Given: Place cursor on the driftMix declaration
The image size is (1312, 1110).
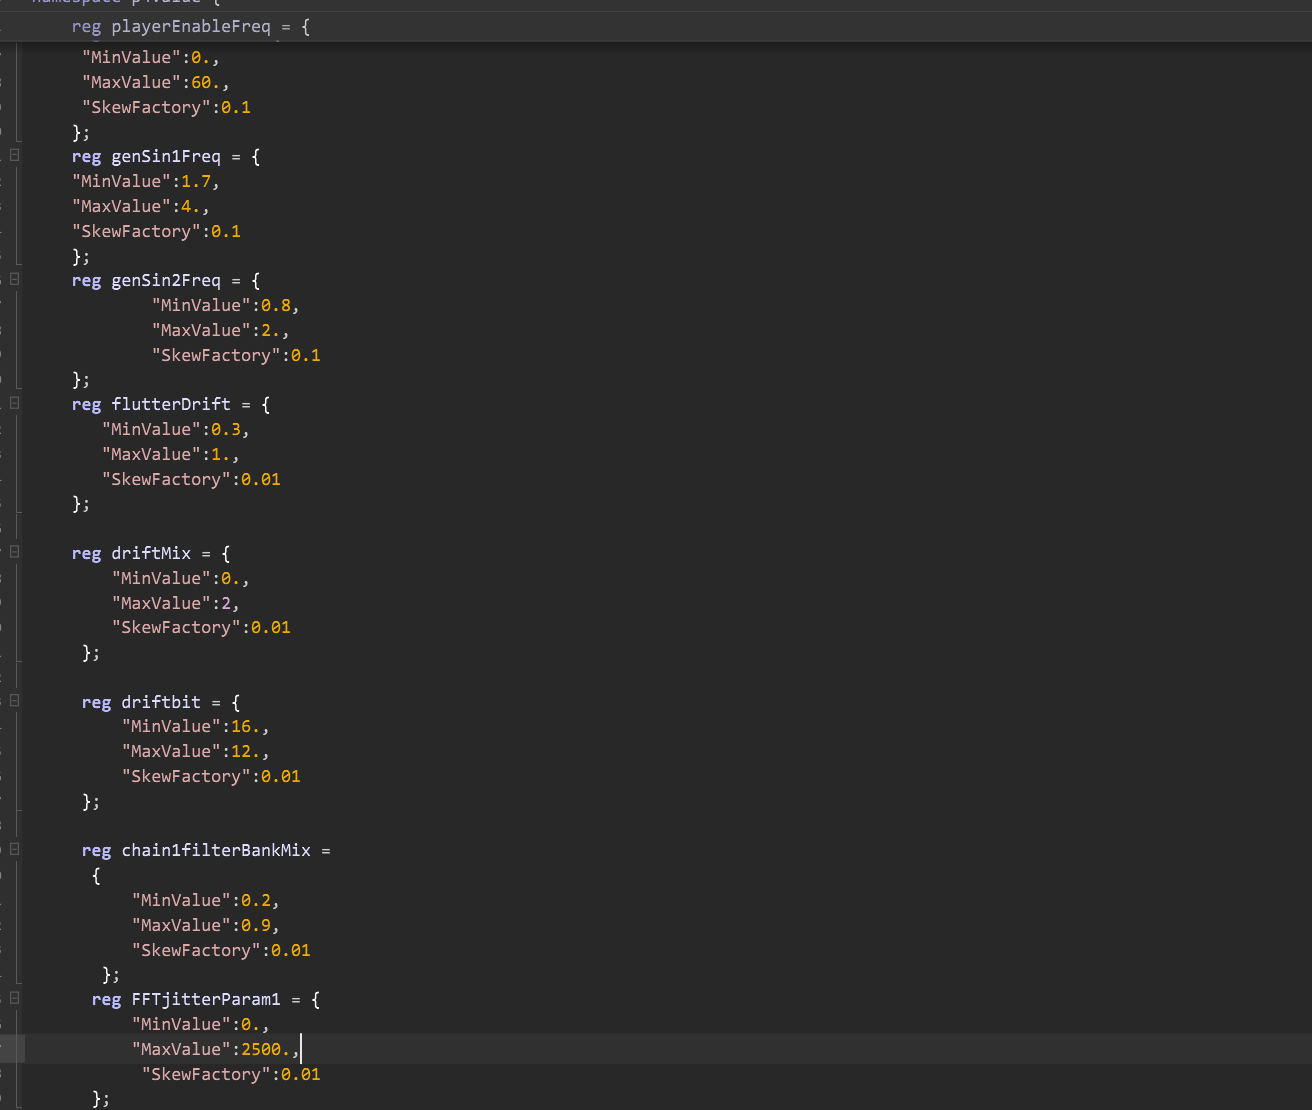Looking at the screenshot, I should coord(151,553).
